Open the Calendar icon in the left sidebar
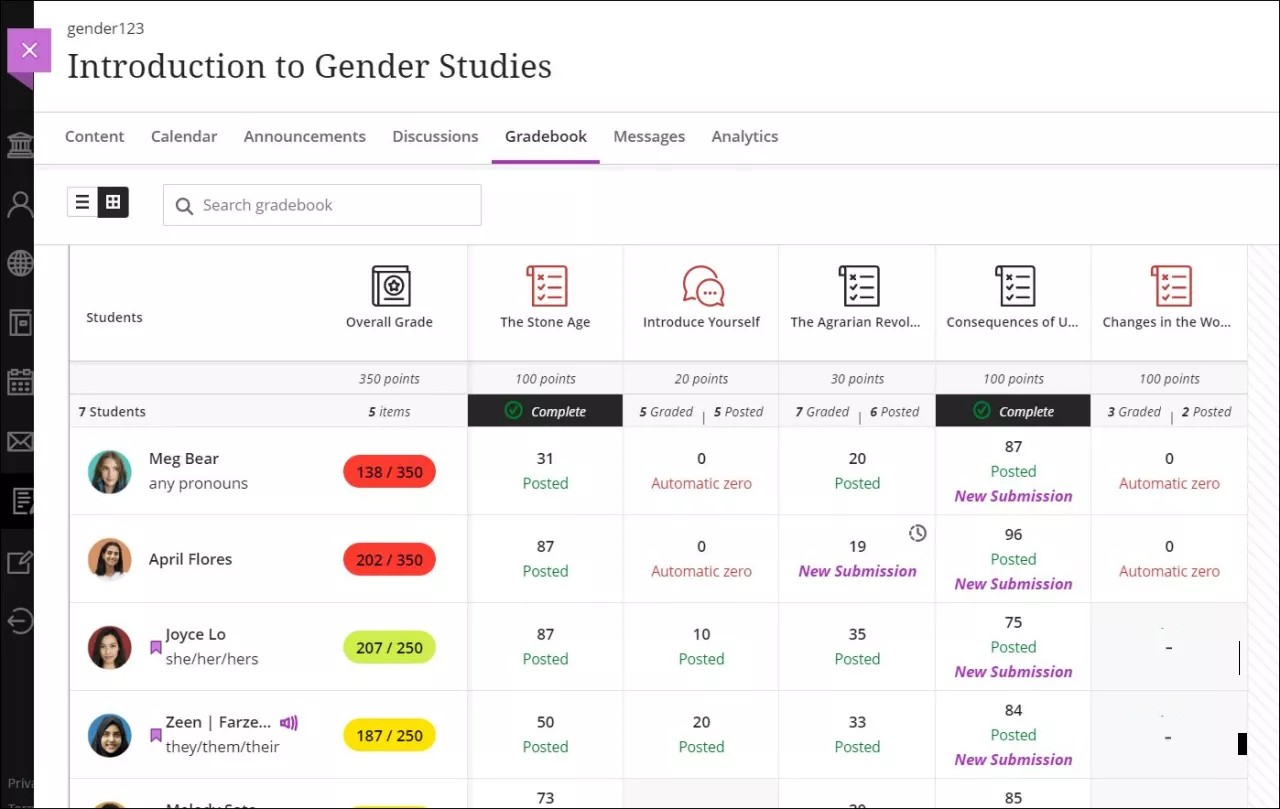The image size is (1280, 809). pyautogui.click(x=22, y=382)
